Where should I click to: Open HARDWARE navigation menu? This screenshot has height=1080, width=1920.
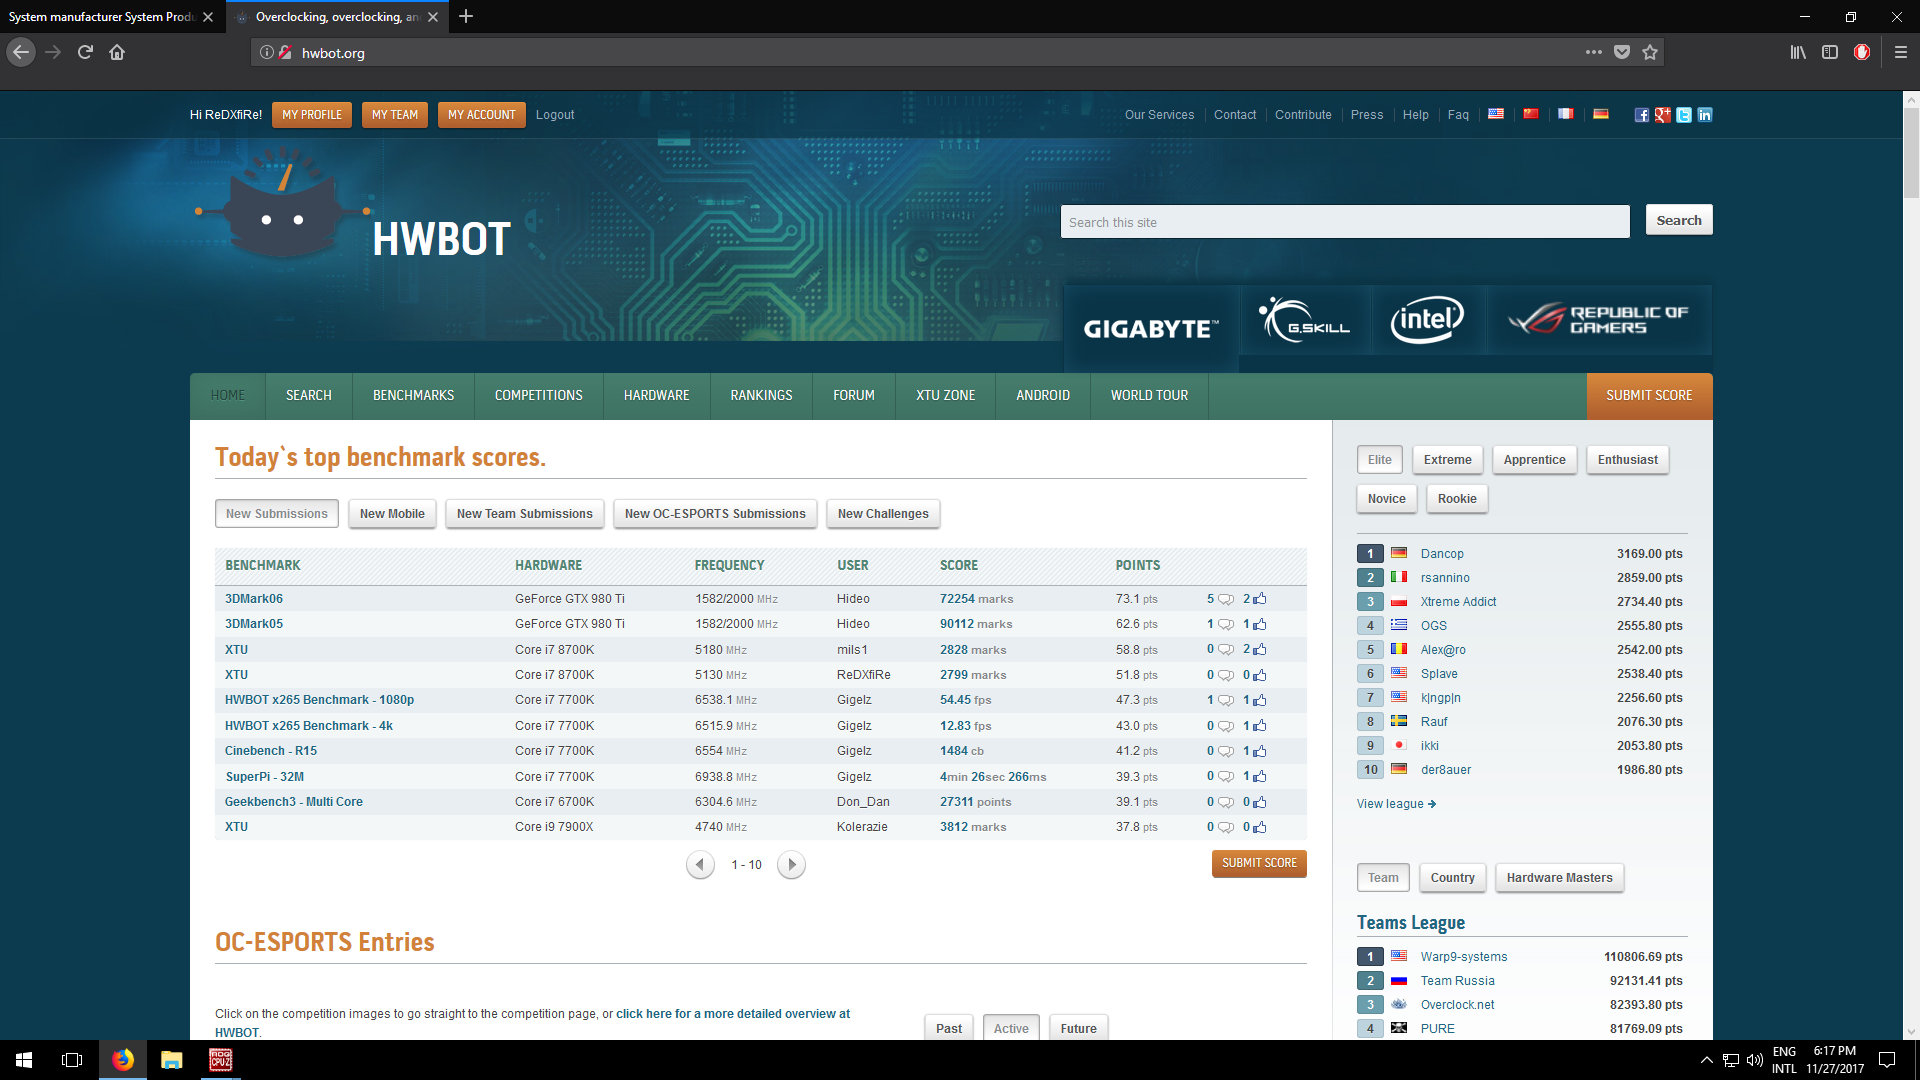(657, 396)
